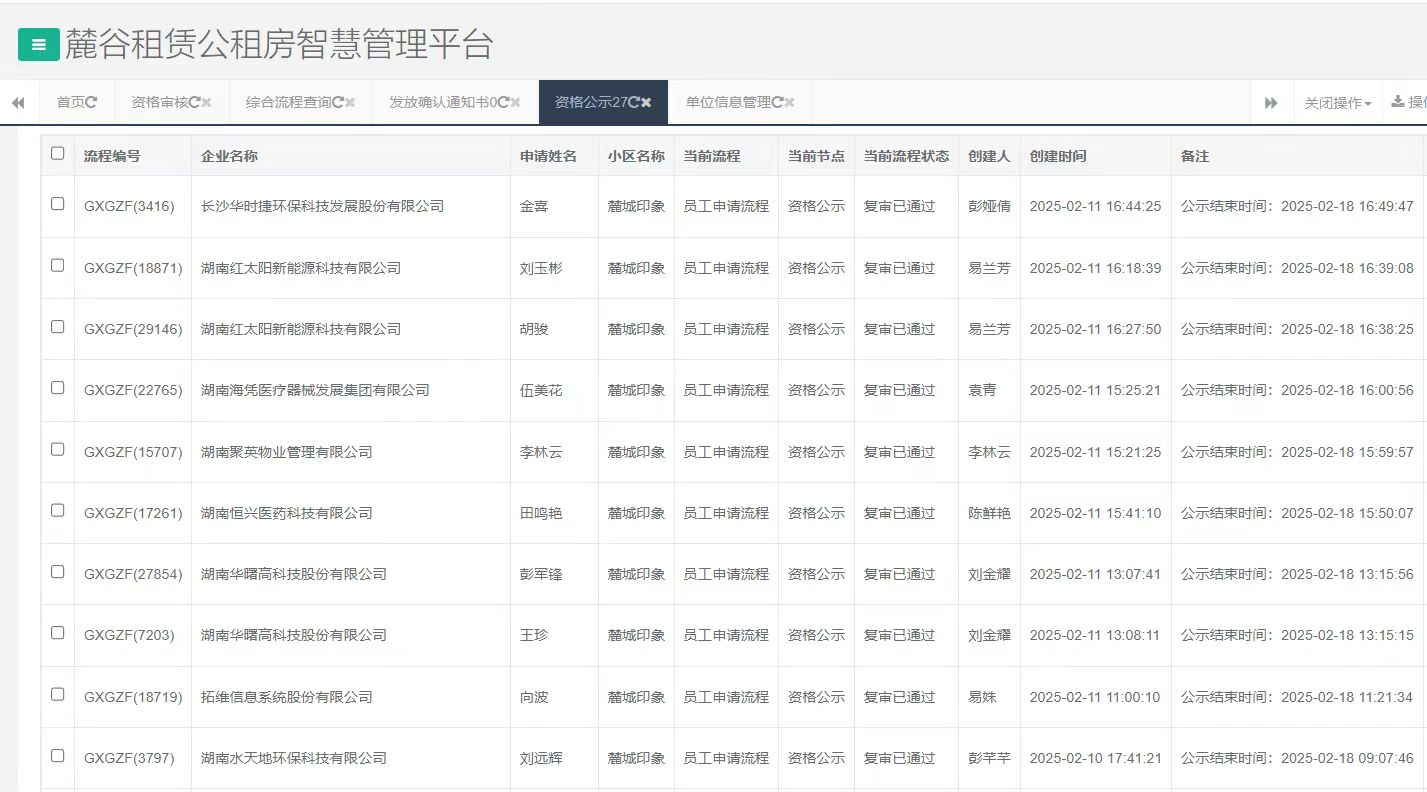
Task: Click the refresh icon on 资格审核 tab
Action: pyautogui.click(x=191, y=101)
